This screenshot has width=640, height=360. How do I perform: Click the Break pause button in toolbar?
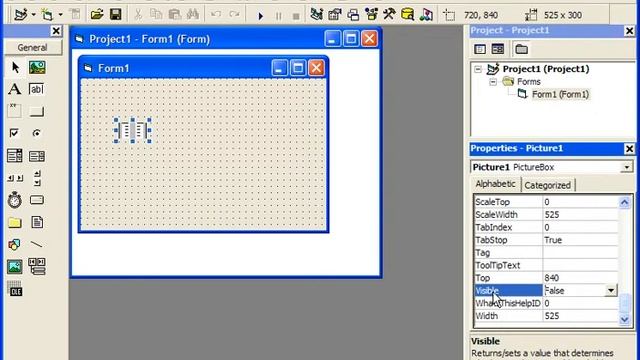pyautogui.click(x=278, y=16)
